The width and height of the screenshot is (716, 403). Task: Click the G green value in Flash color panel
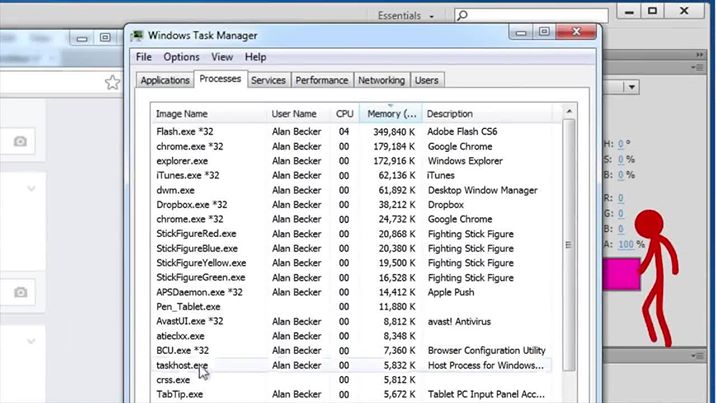coord(621,213)
